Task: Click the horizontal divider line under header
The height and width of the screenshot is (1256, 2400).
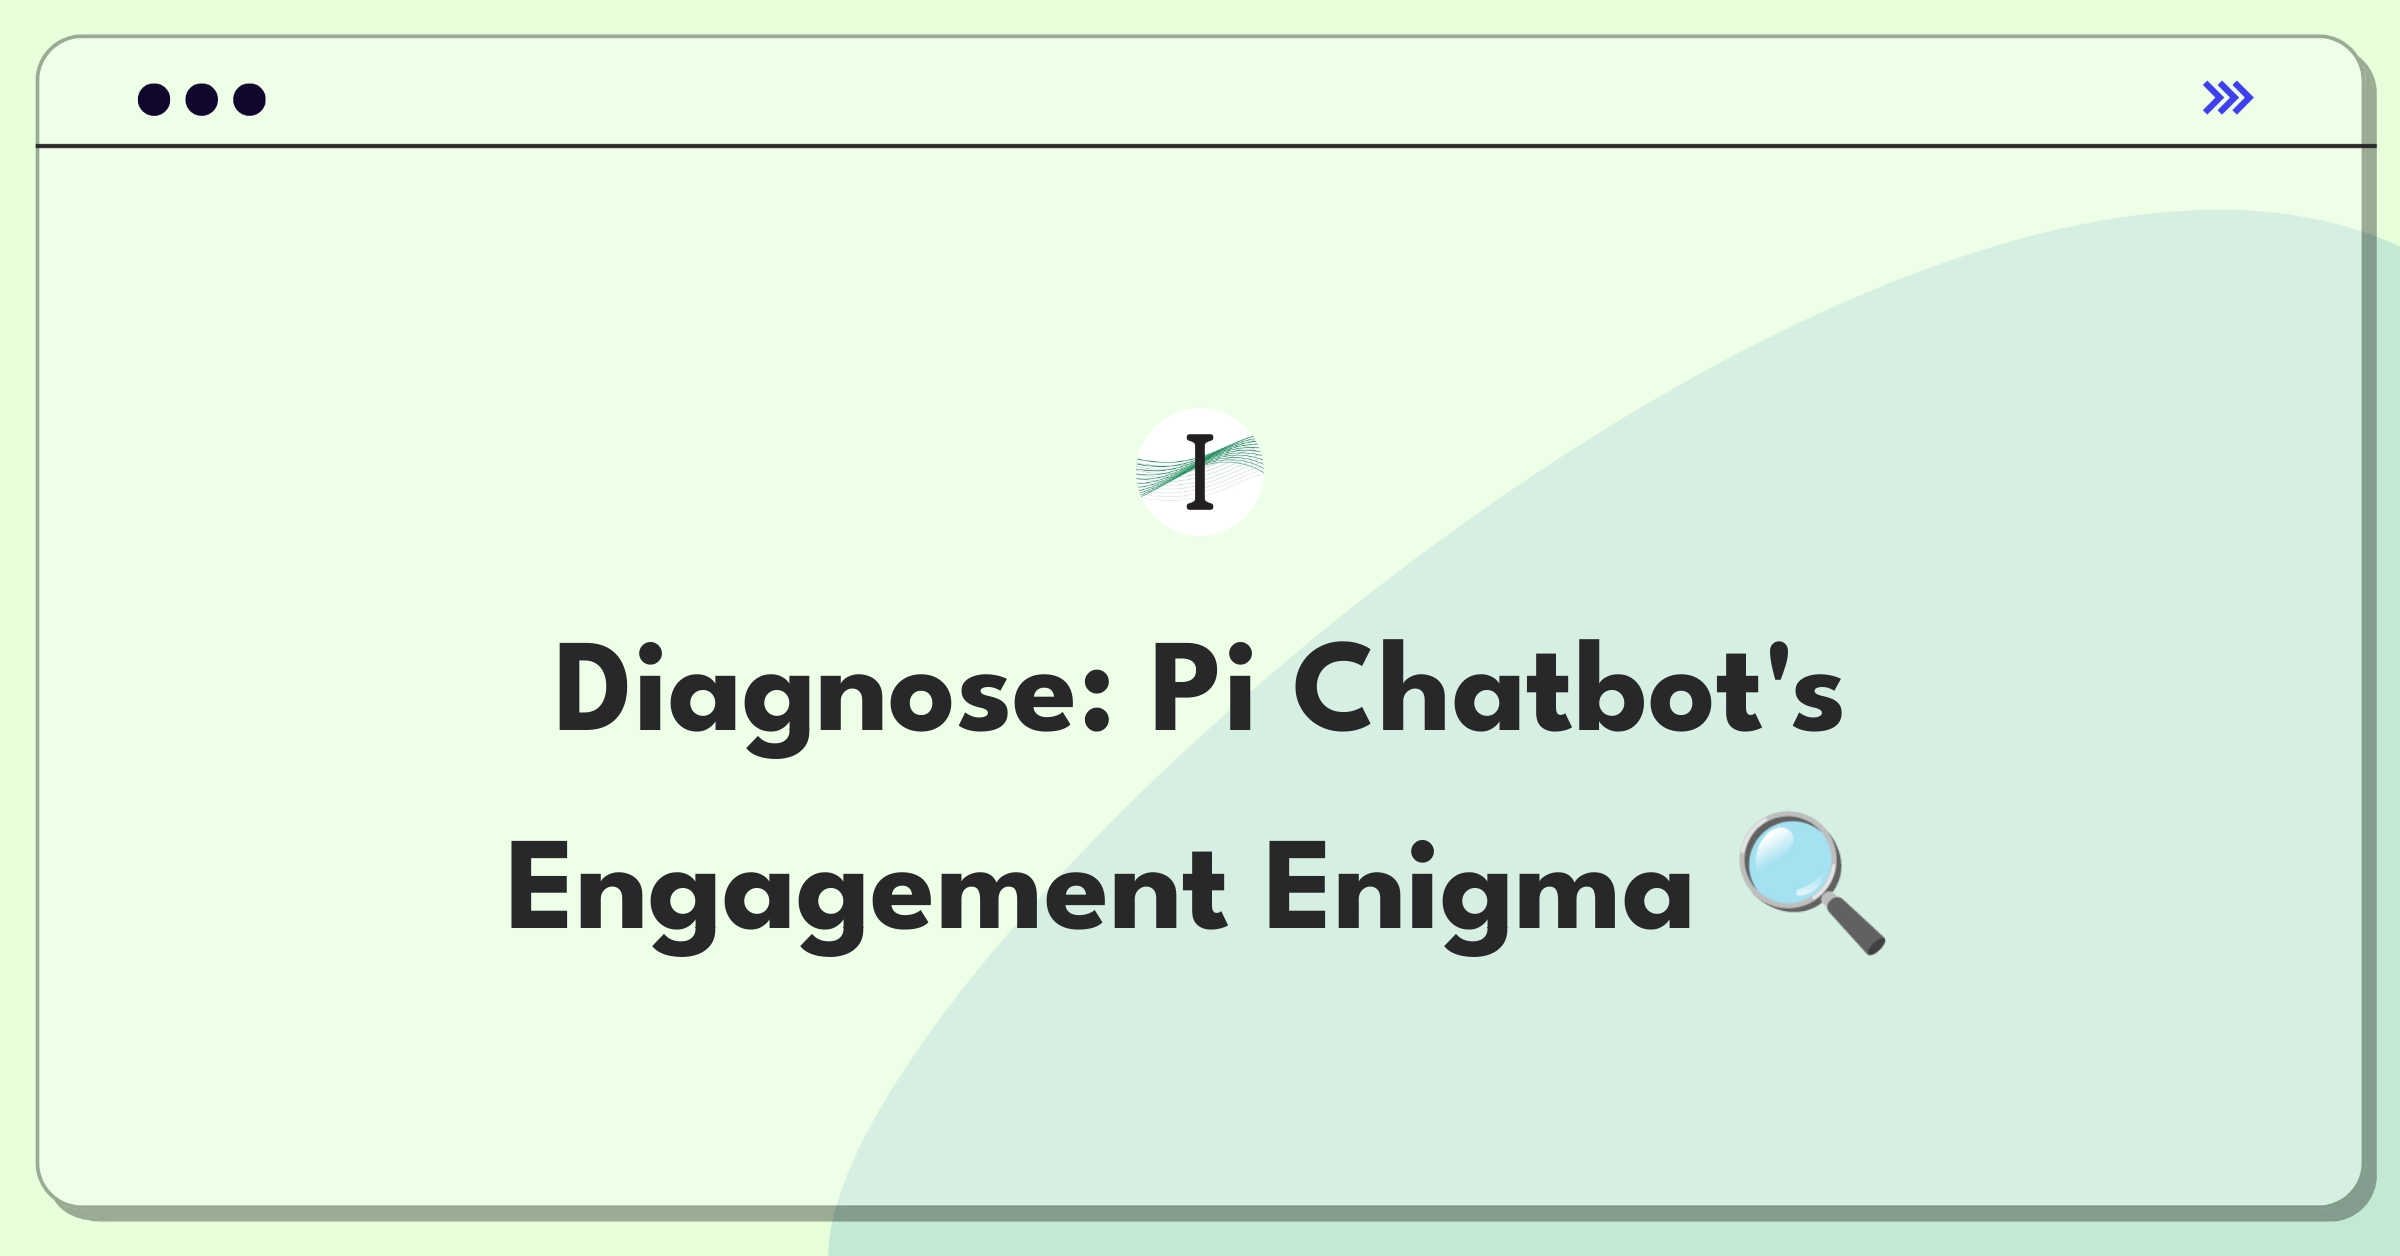Action: (1206, 146)
